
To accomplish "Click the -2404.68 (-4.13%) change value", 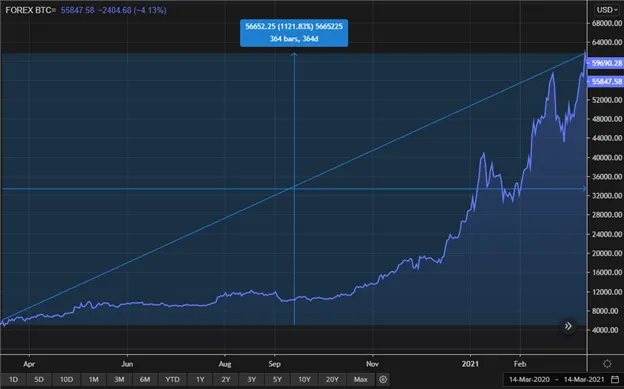I will (x=132, y=10).
